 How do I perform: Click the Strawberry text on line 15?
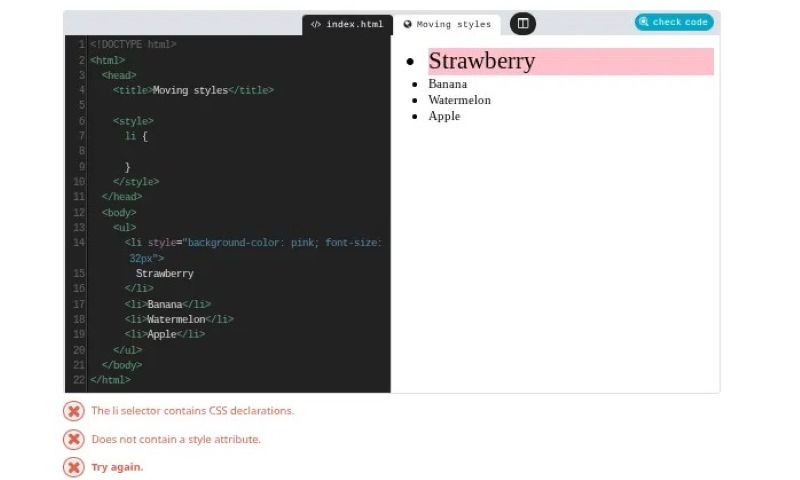(164, 274)
